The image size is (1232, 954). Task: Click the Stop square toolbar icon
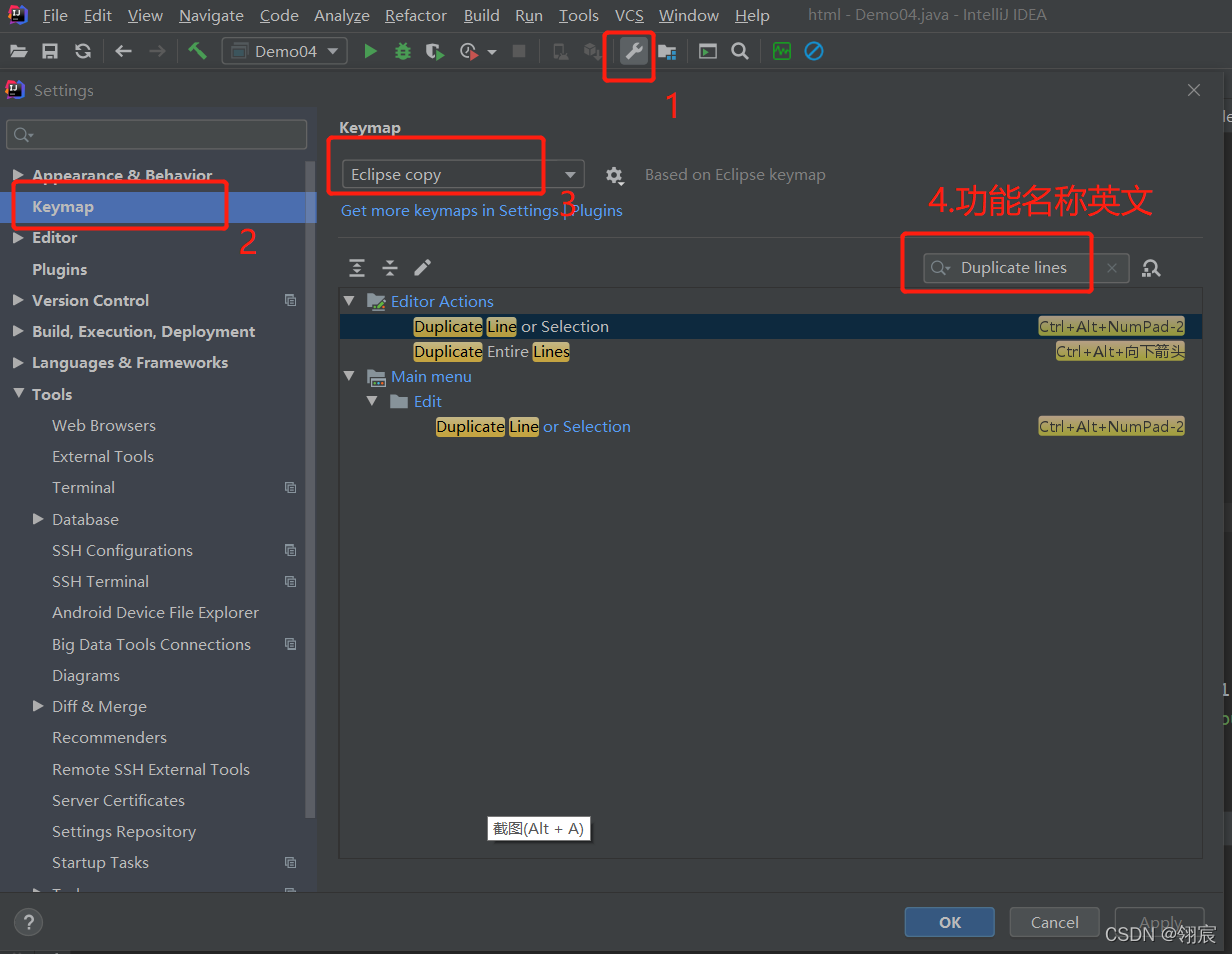[x=519, y=51]
